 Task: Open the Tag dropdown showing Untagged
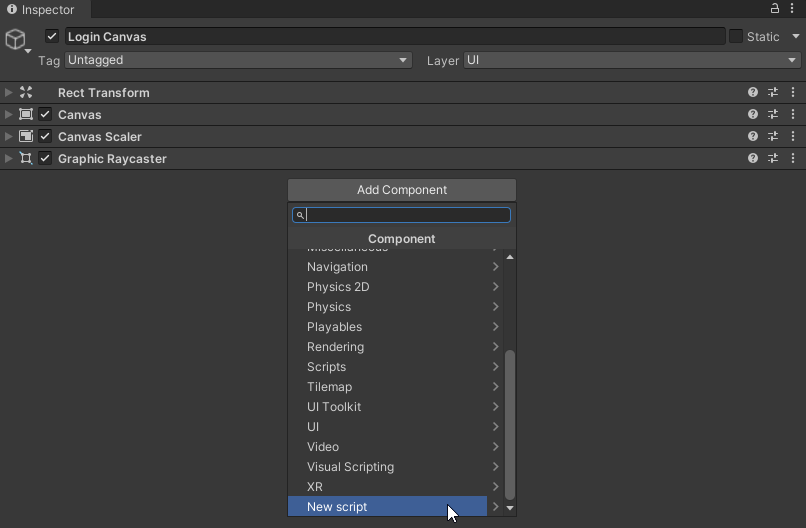click(237, 60)
